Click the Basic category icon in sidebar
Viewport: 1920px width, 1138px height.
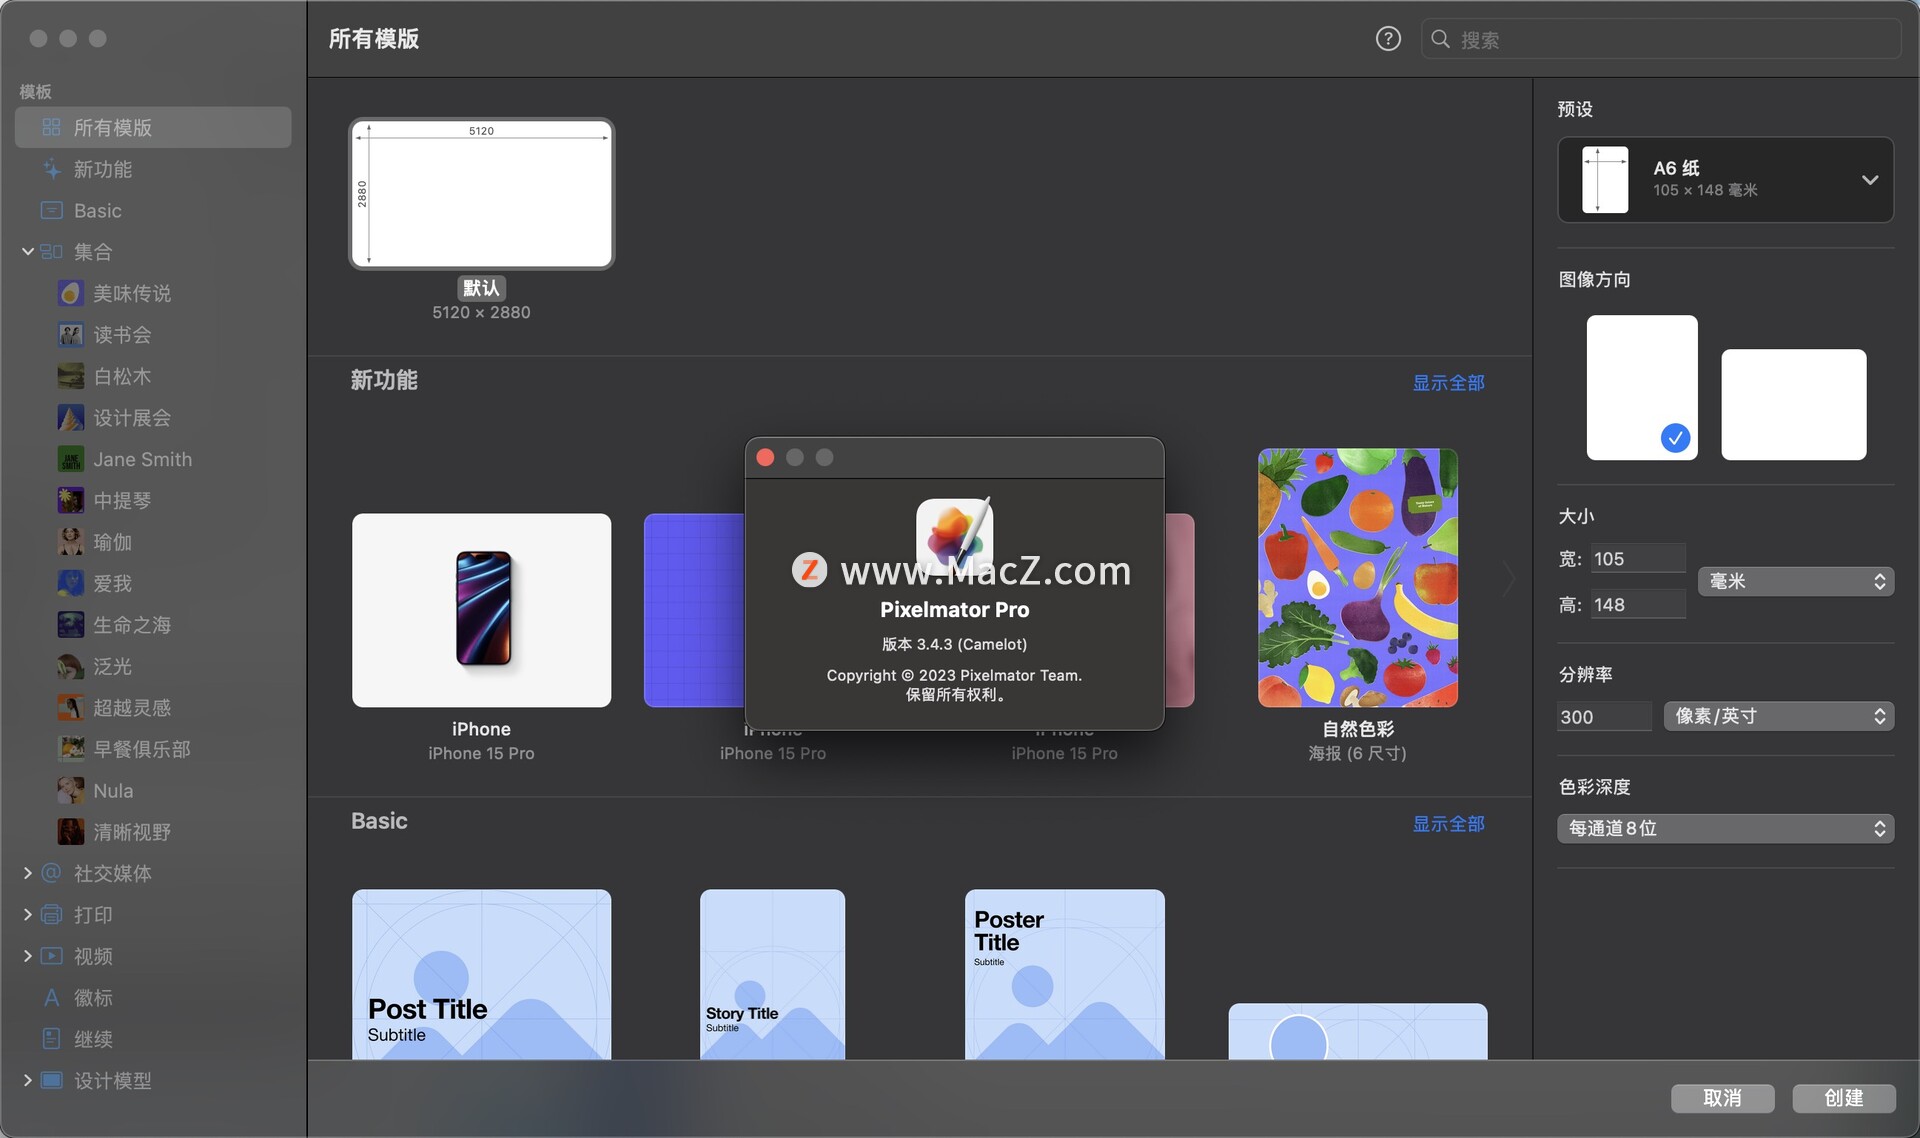pos(51,211)
